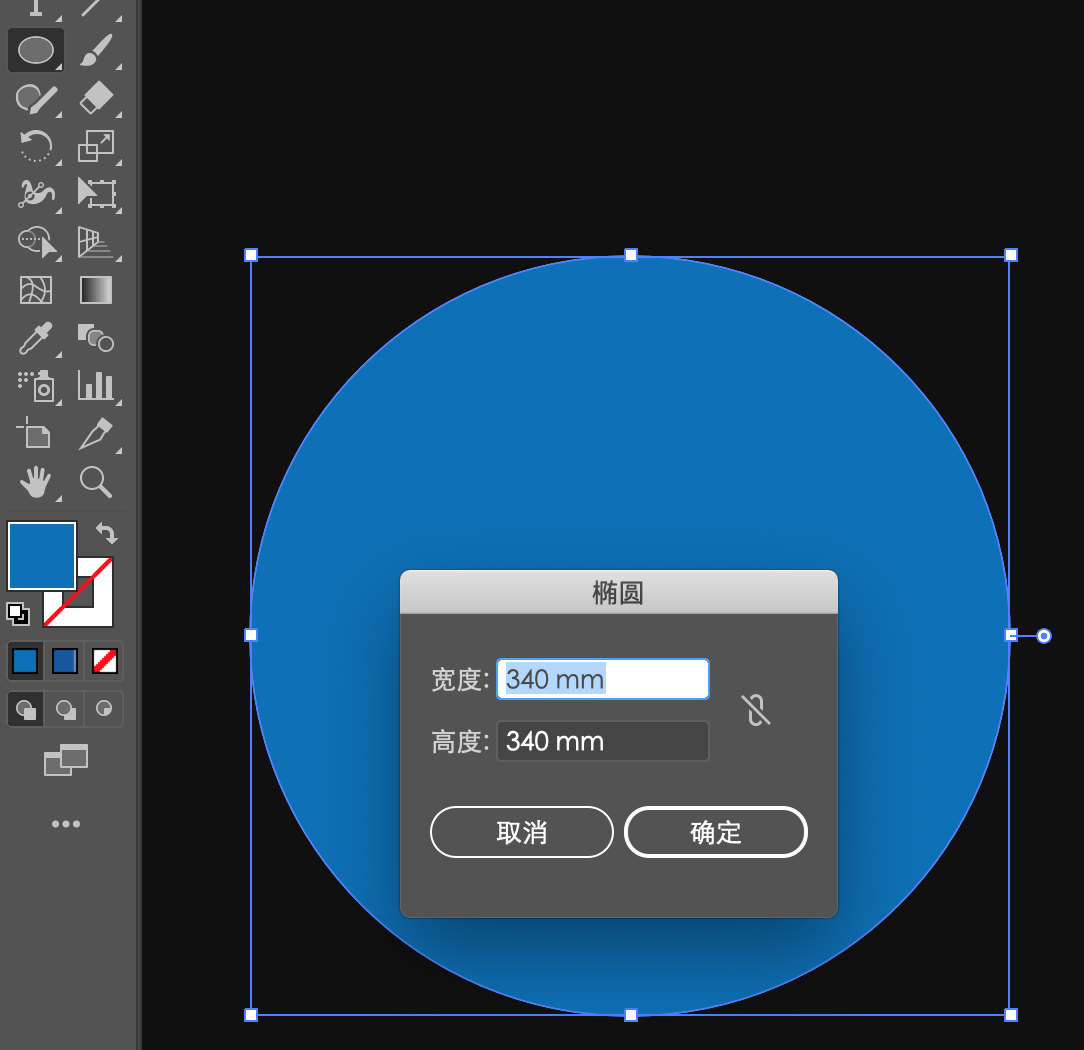The image size is (1084, 1050).
Task: Choose Draw Normal mode
Action: coord(26,709)
